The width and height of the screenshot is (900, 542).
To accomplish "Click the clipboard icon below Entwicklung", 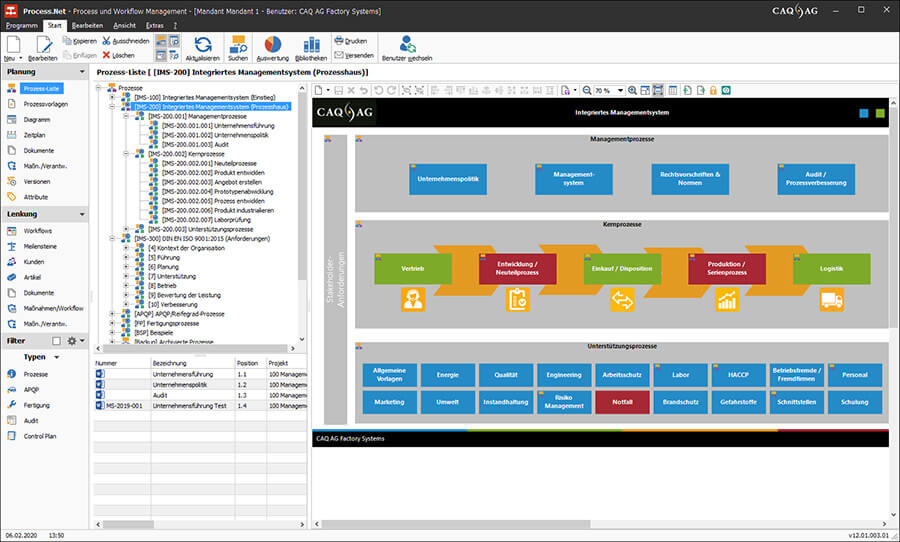I will 518,299.
